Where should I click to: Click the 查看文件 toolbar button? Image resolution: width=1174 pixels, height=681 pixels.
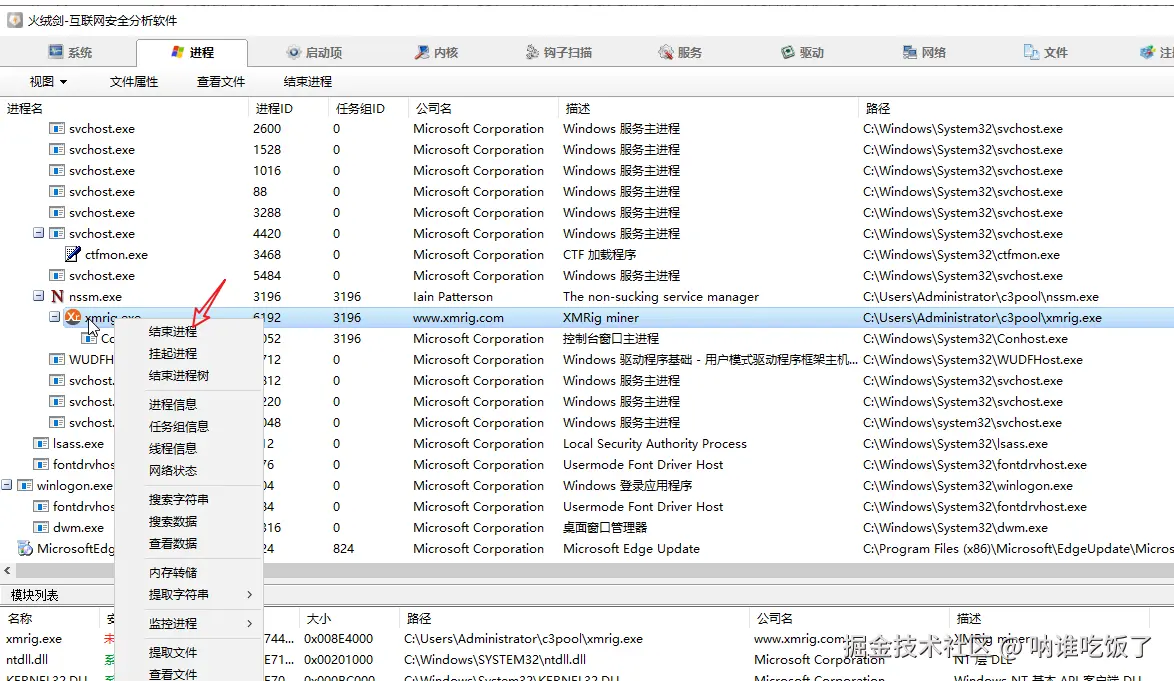point(221,82)
